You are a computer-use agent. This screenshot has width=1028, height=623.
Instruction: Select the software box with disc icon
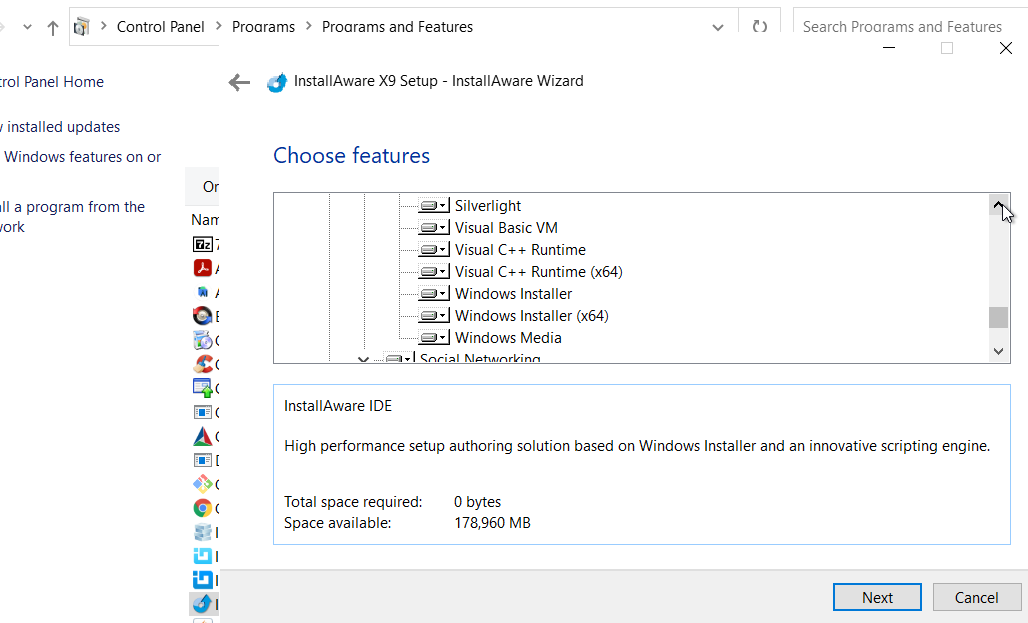pyautogui.click(x=203, y=340)
